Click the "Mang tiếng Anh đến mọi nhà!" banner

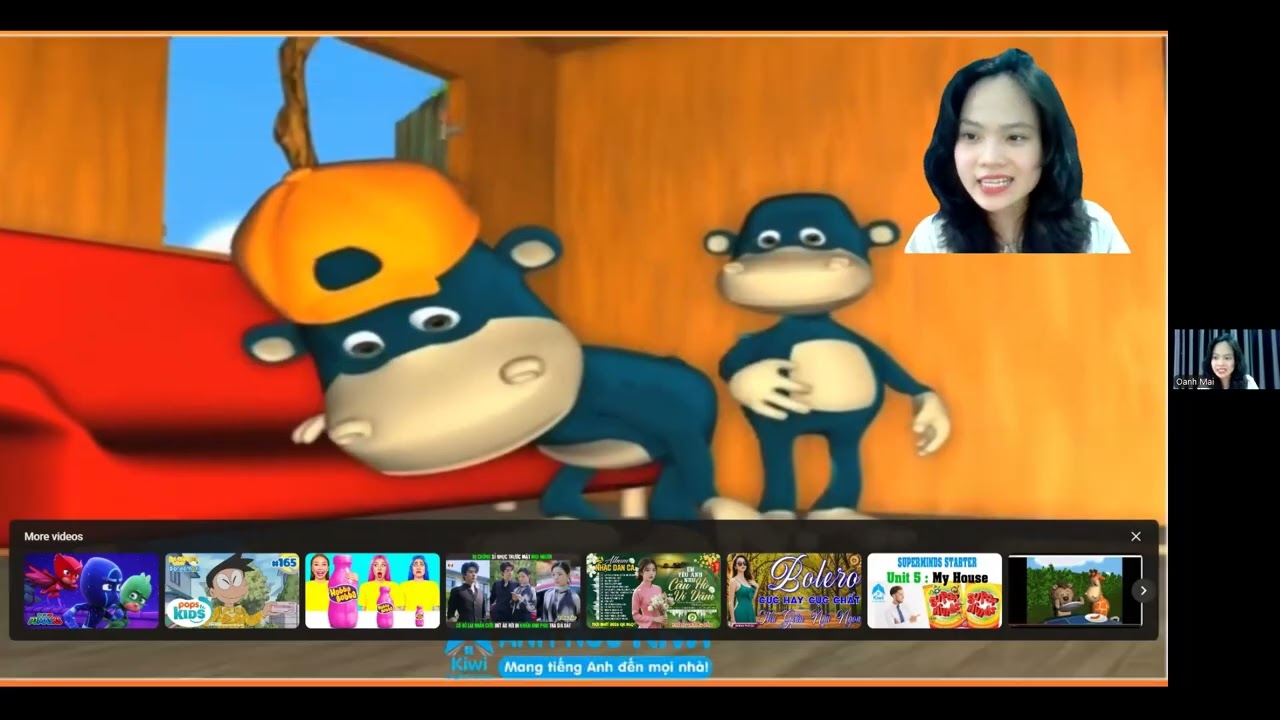[606, 666]
